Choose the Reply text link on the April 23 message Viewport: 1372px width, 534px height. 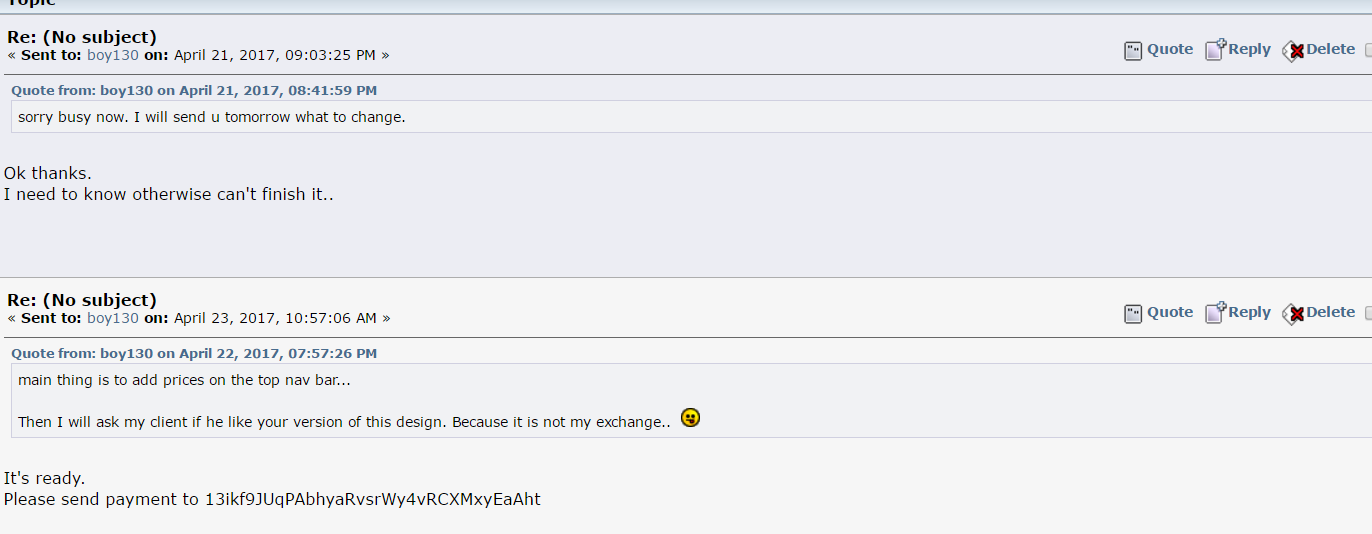(x=1249, y=312)
